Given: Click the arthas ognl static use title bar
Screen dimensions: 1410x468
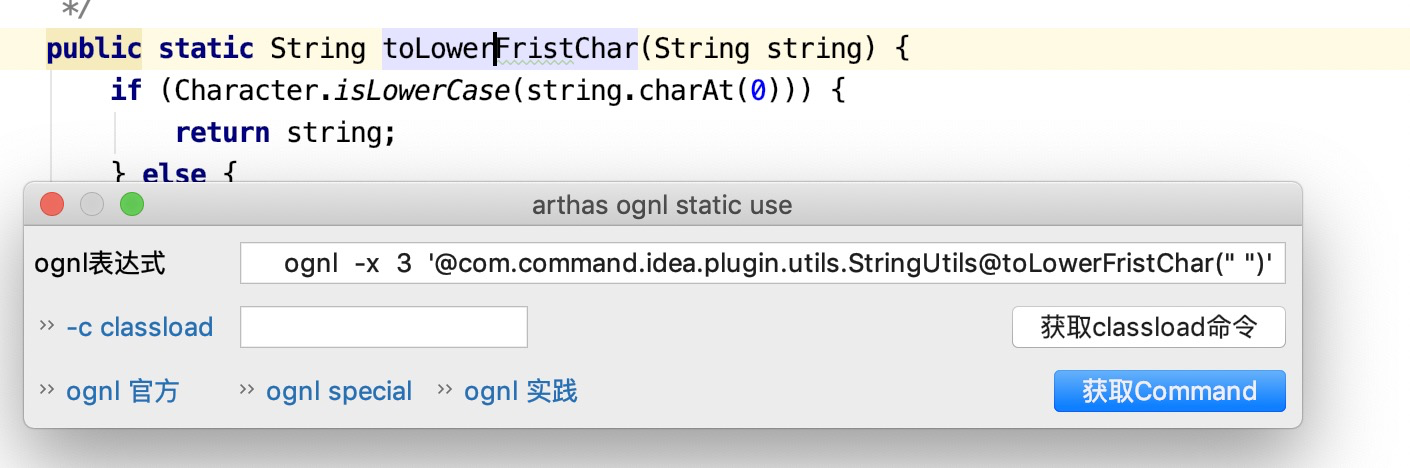Looking at the screenshot, I should click(x=662, y=206).
